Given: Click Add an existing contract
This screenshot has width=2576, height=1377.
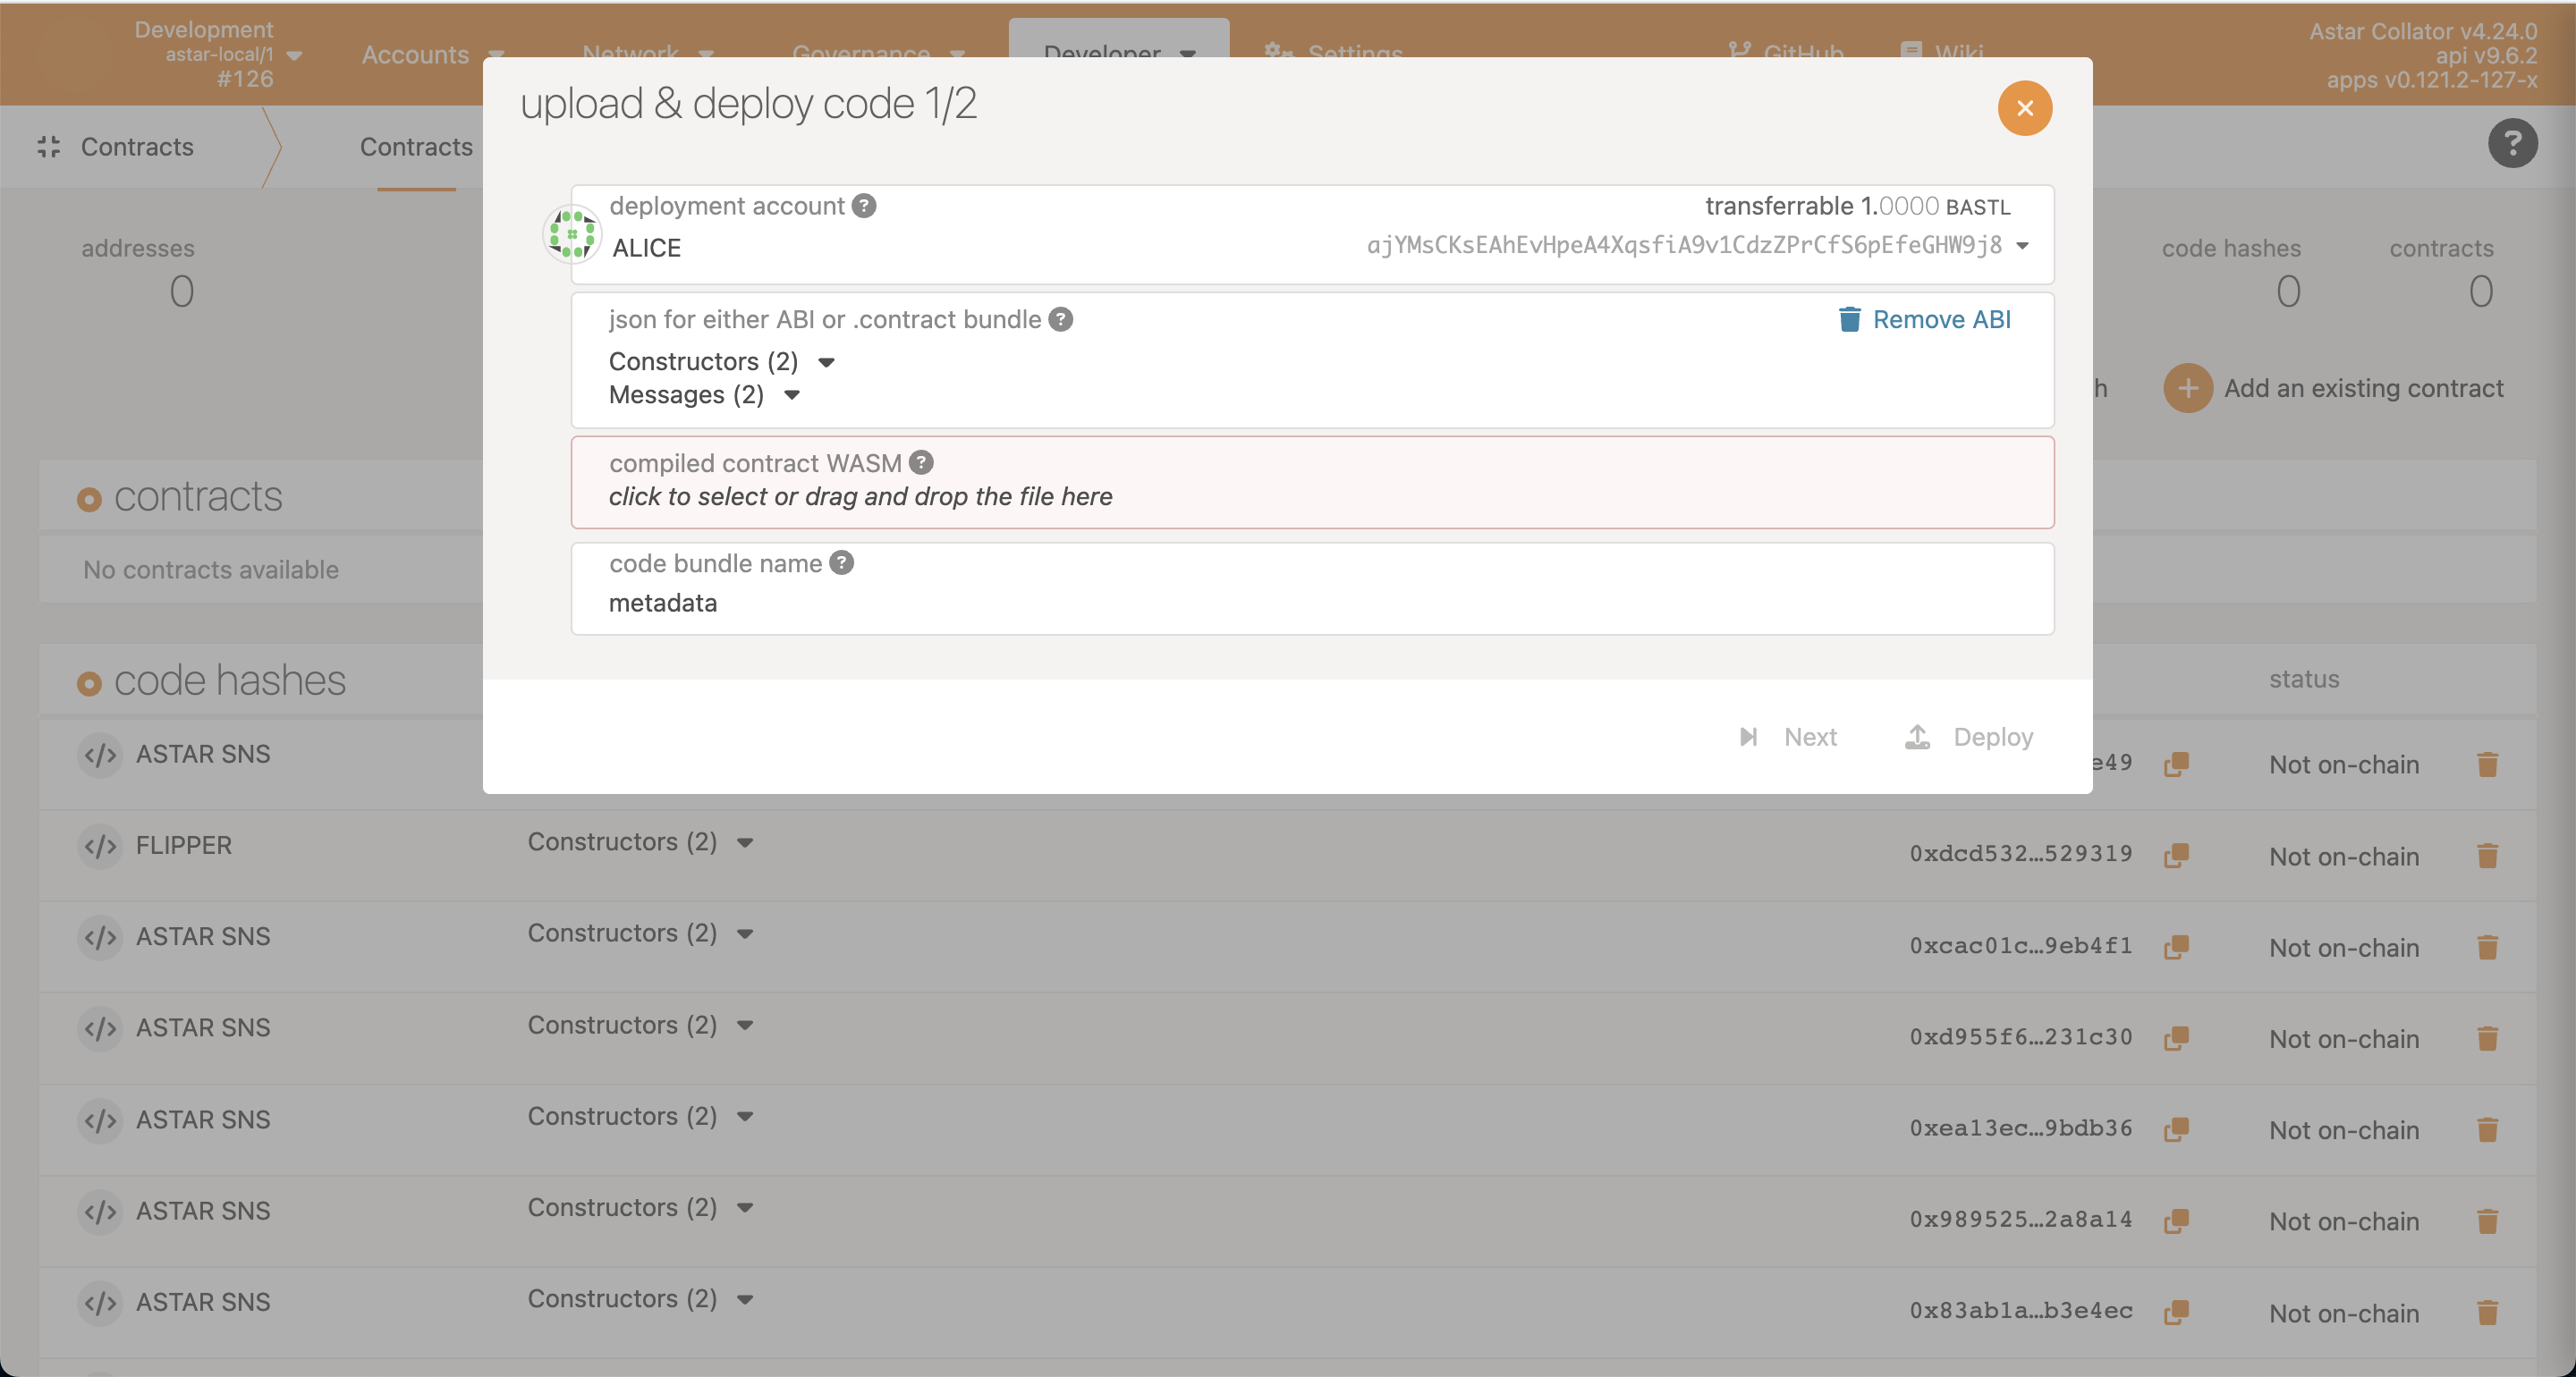Looking at the screenshot, I should [x=2334, y=388].
